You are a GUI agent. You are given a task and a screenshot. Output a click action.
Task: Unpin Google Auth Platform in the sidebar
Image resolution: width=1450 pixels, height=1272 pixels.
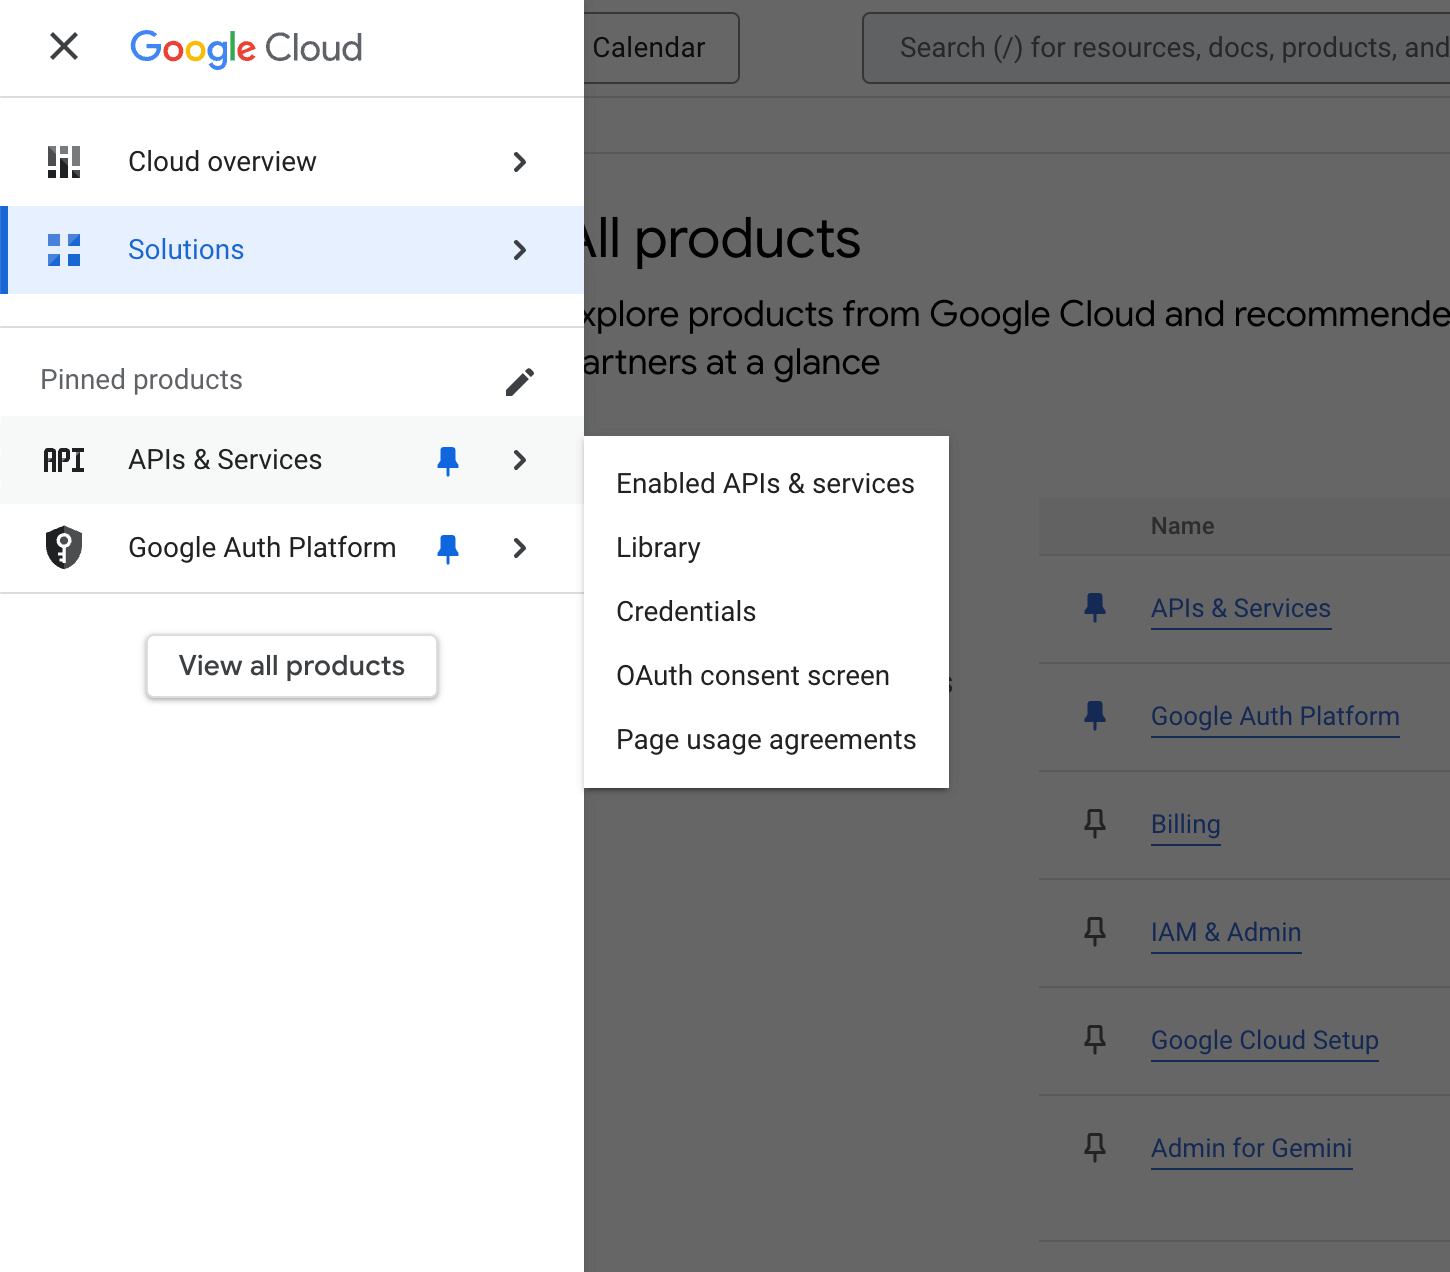[448, 548]
